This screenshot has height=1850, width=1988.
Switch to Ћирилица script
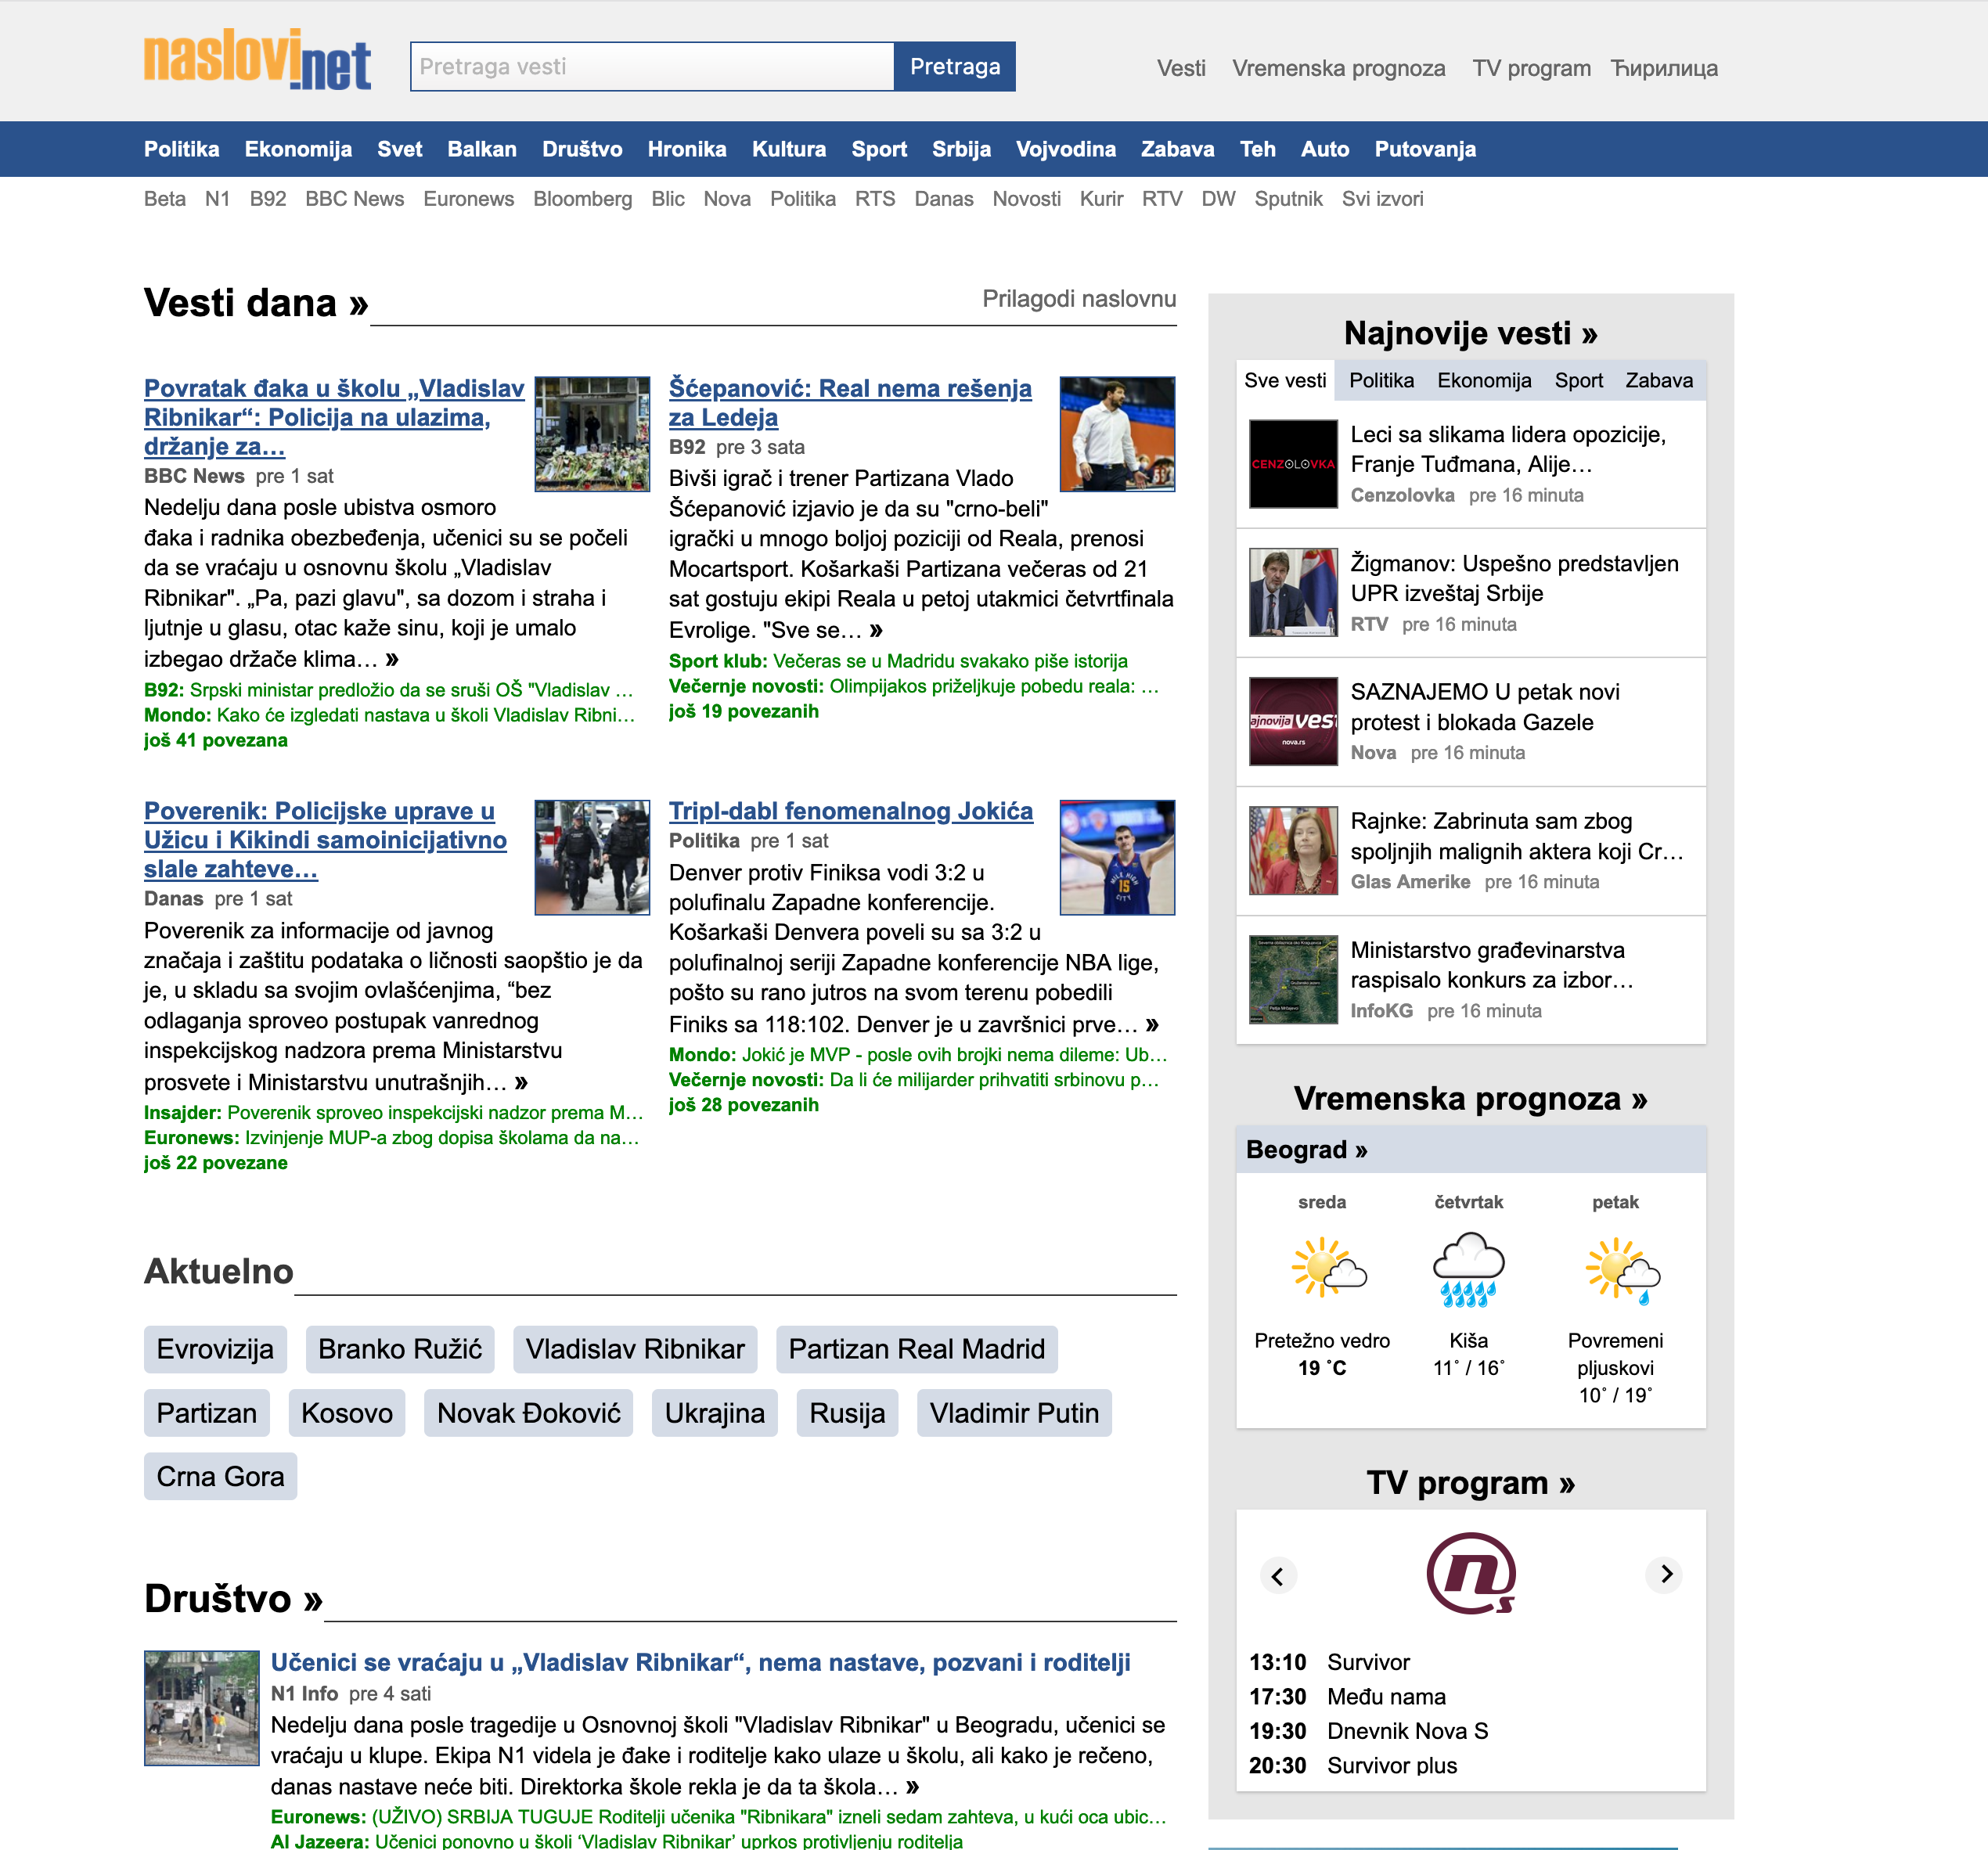point(1664,68)
